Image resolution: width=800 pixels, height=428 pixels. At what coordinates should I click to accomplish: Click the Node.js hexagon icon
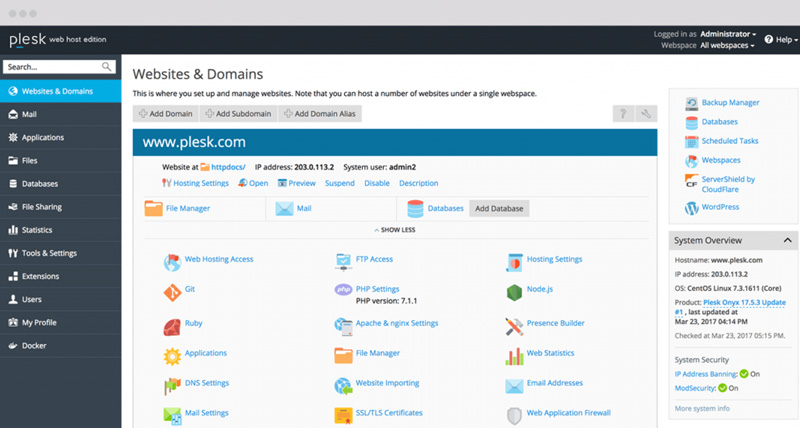tap(514, 293)
